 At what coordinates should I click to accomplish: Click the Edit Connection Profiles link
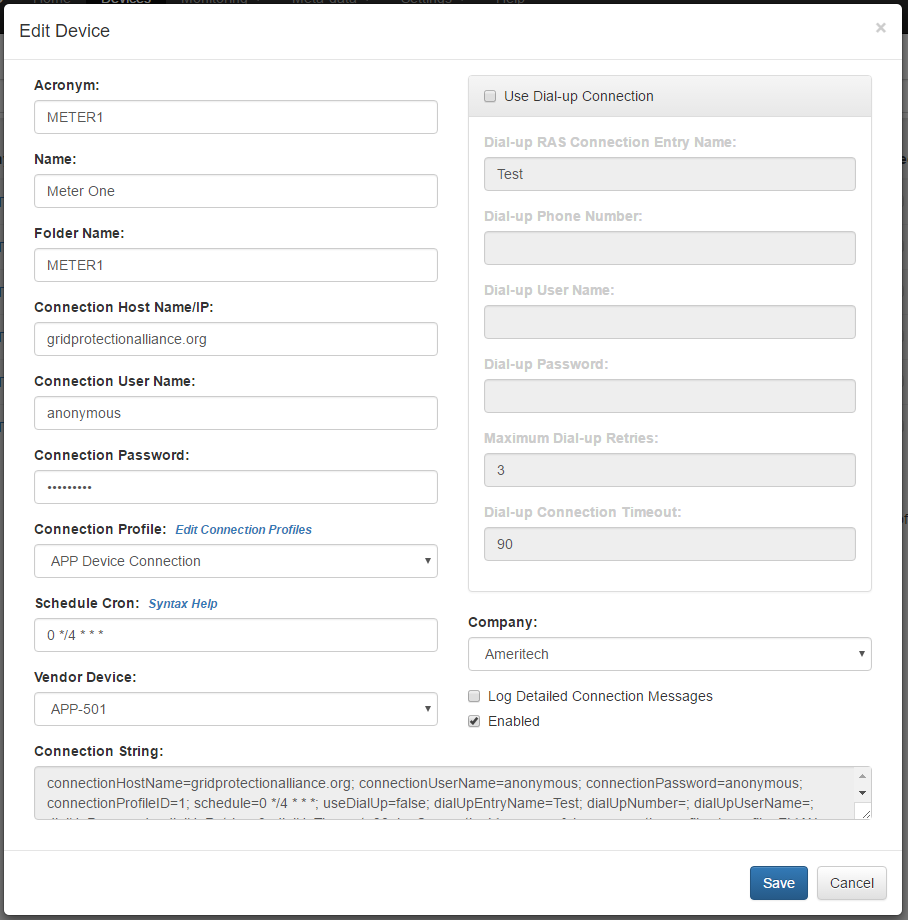(x=244, y=530)
